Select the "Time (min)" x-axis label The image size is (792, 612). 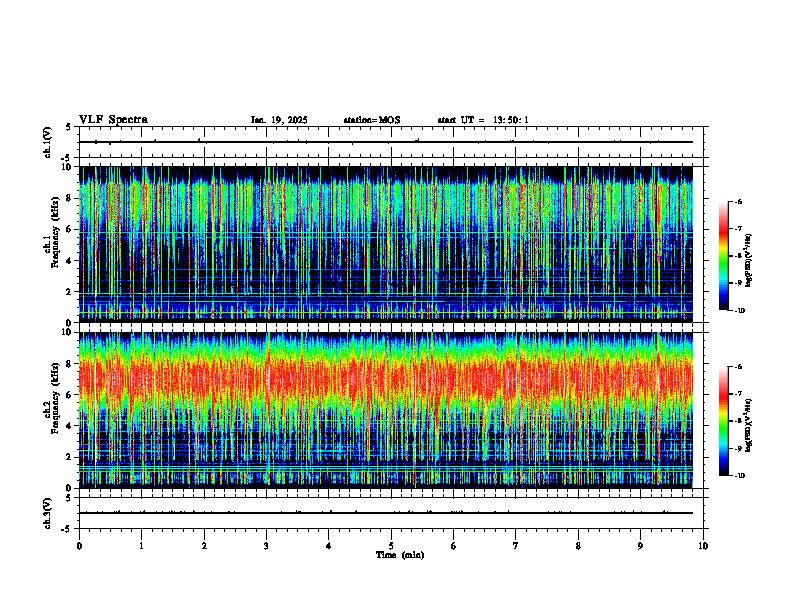[x=400, y=555]
